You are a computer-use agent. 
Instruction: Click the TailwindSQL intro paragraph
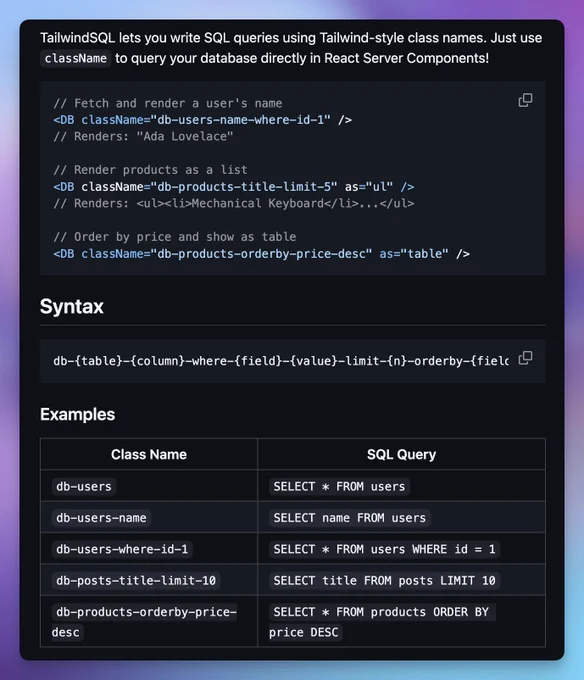tap(291, 48)
